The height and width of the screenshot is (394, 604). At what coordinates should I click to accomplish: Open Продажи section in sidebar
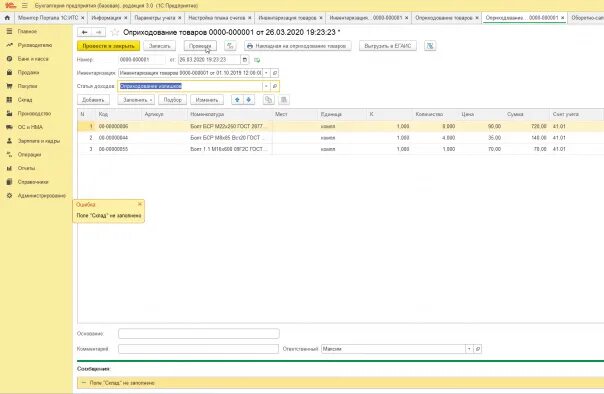tap(28, 72)
